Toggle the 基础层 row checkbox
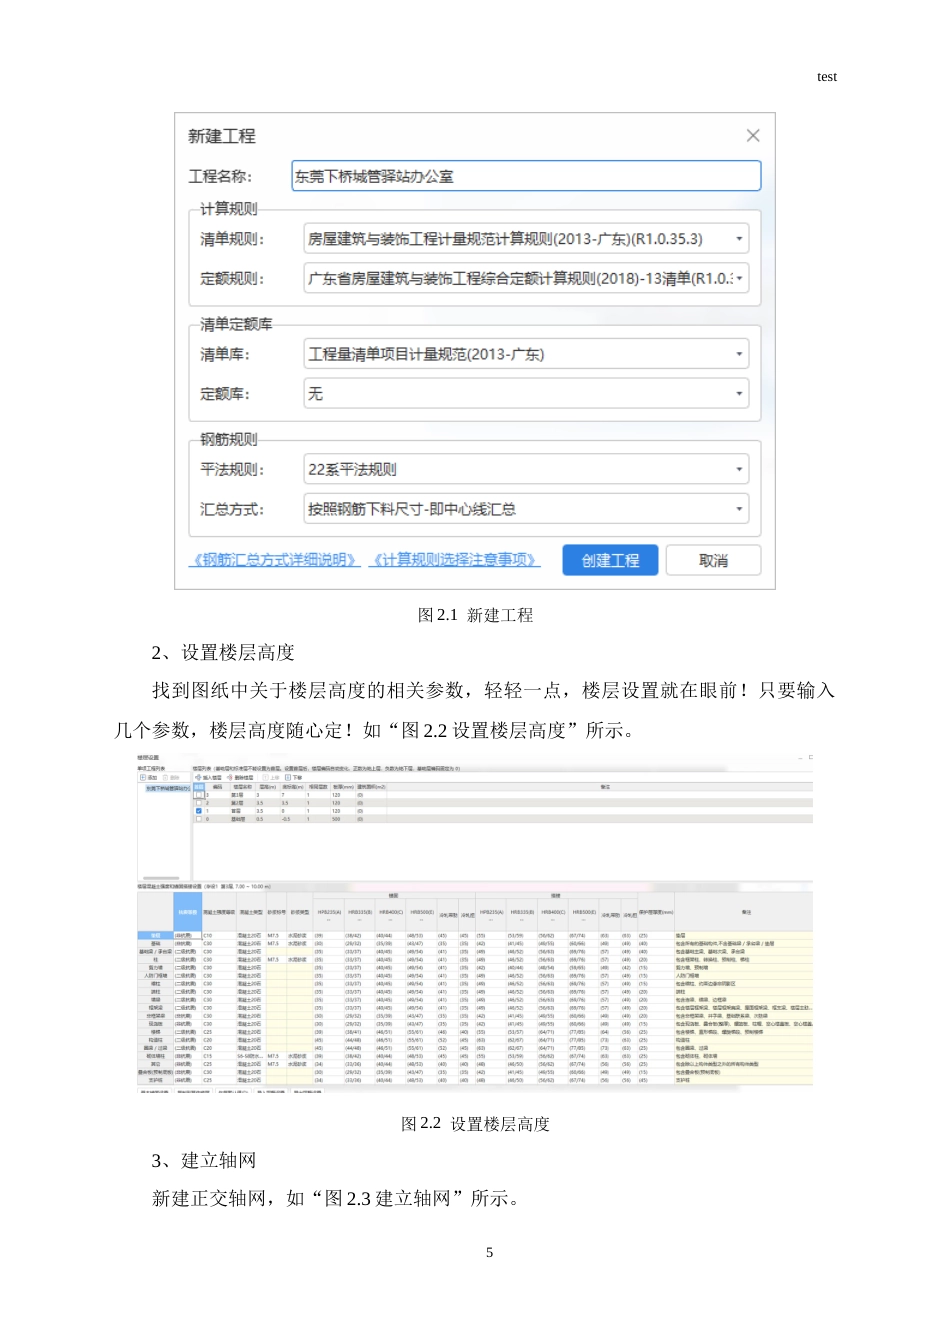 point(199,819)
